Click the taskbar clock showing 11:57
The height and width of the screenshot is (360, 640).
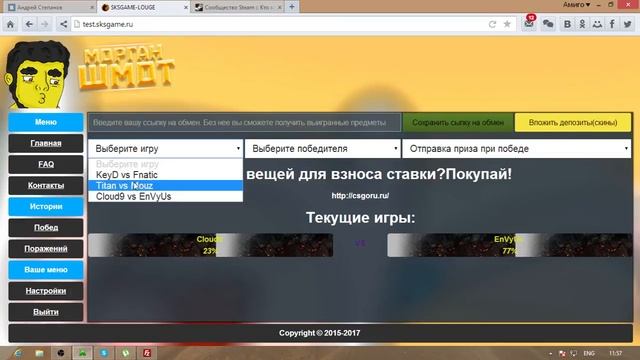tap(615, 353)
